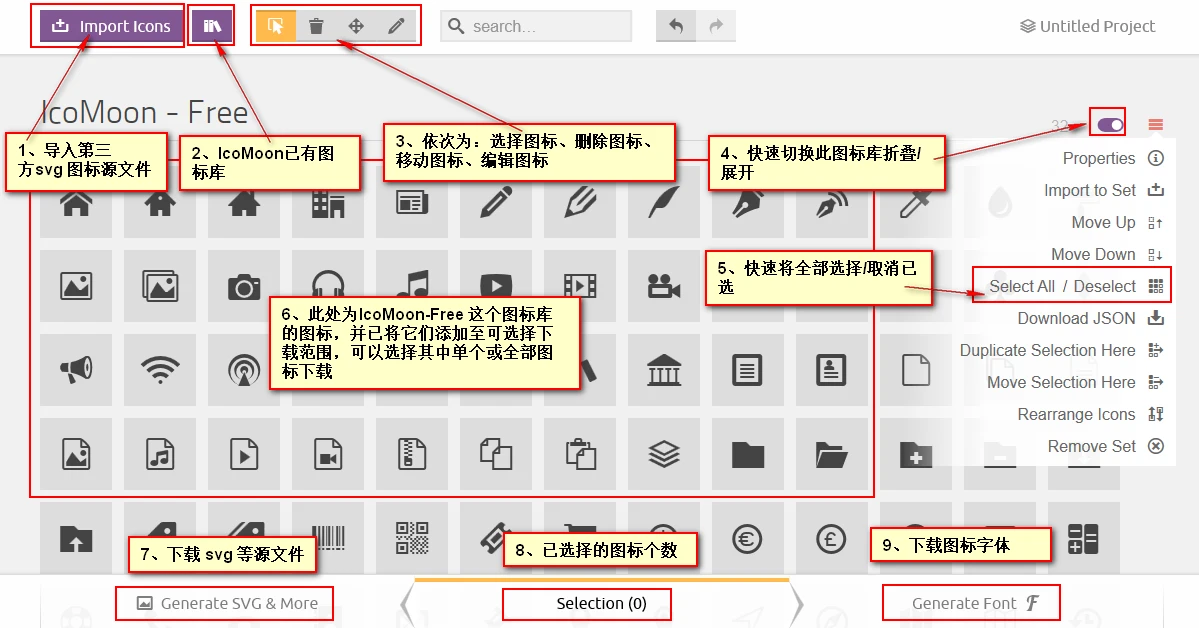This screenshot has width=1199, height=628.
Task: Select the empty file page icon
Action: point(916,370)
